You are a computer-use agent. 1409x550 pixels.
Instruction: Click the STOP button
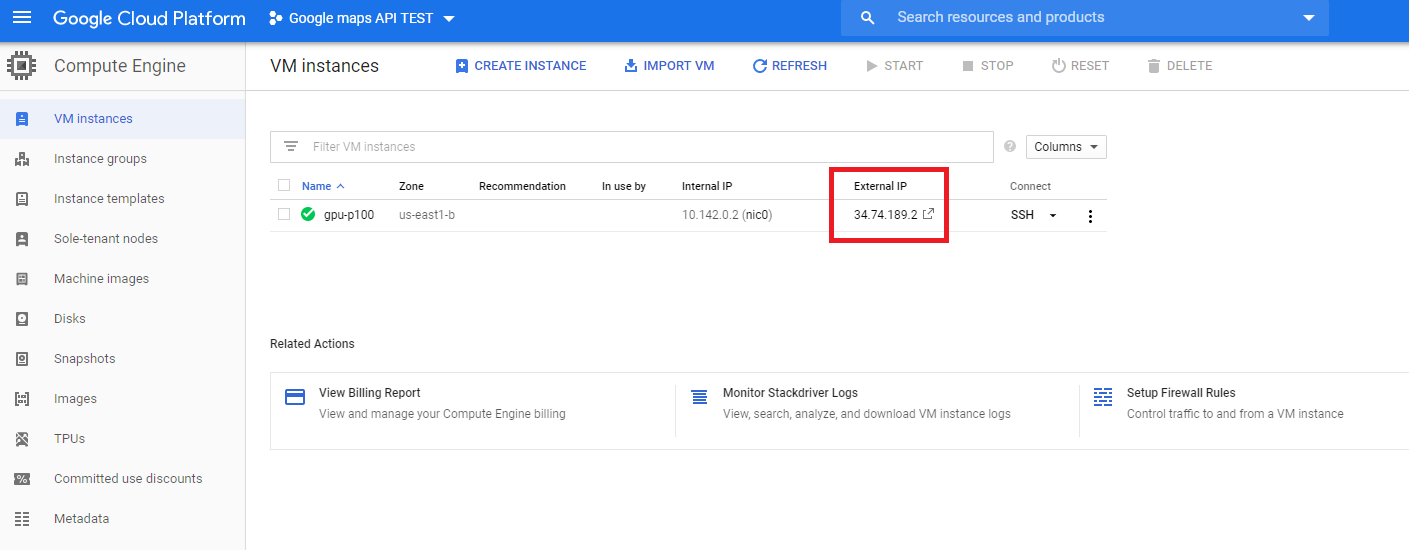click(x=987, y=66)
